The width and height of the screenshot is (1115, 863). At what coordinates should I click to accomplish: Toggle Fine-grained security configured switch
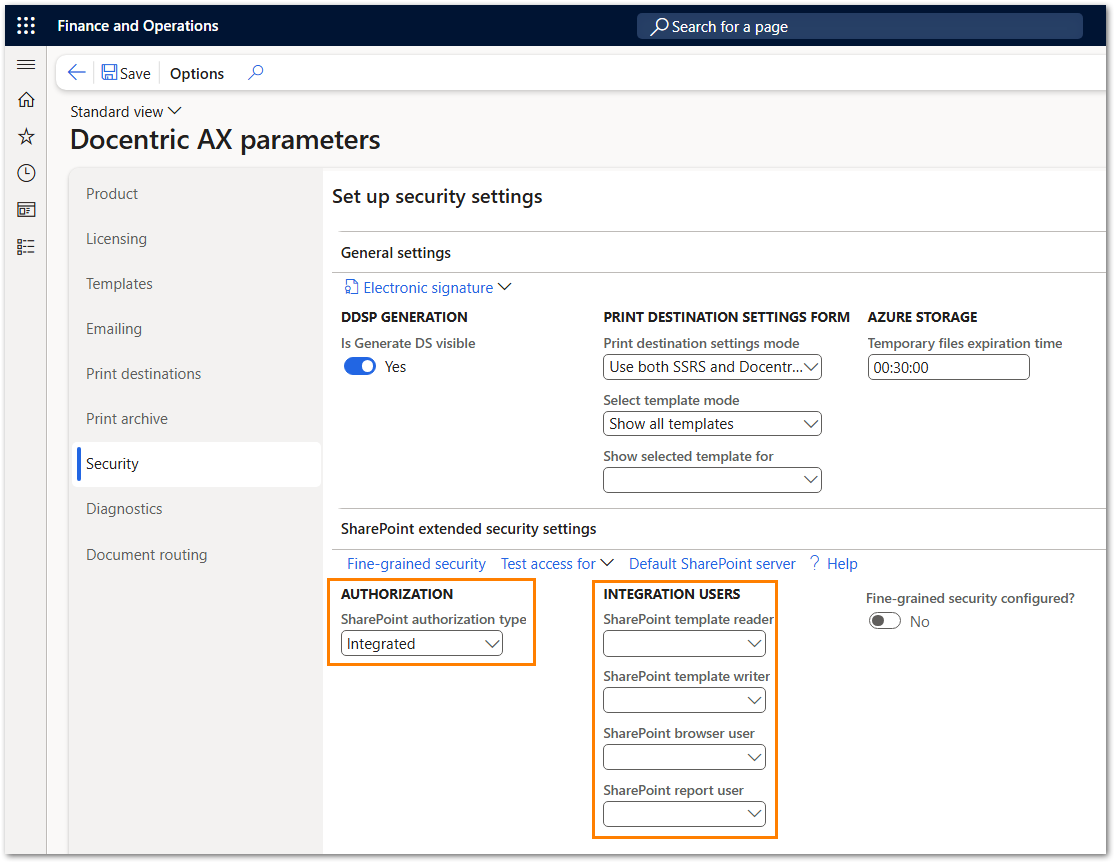[x=884, y=622]
